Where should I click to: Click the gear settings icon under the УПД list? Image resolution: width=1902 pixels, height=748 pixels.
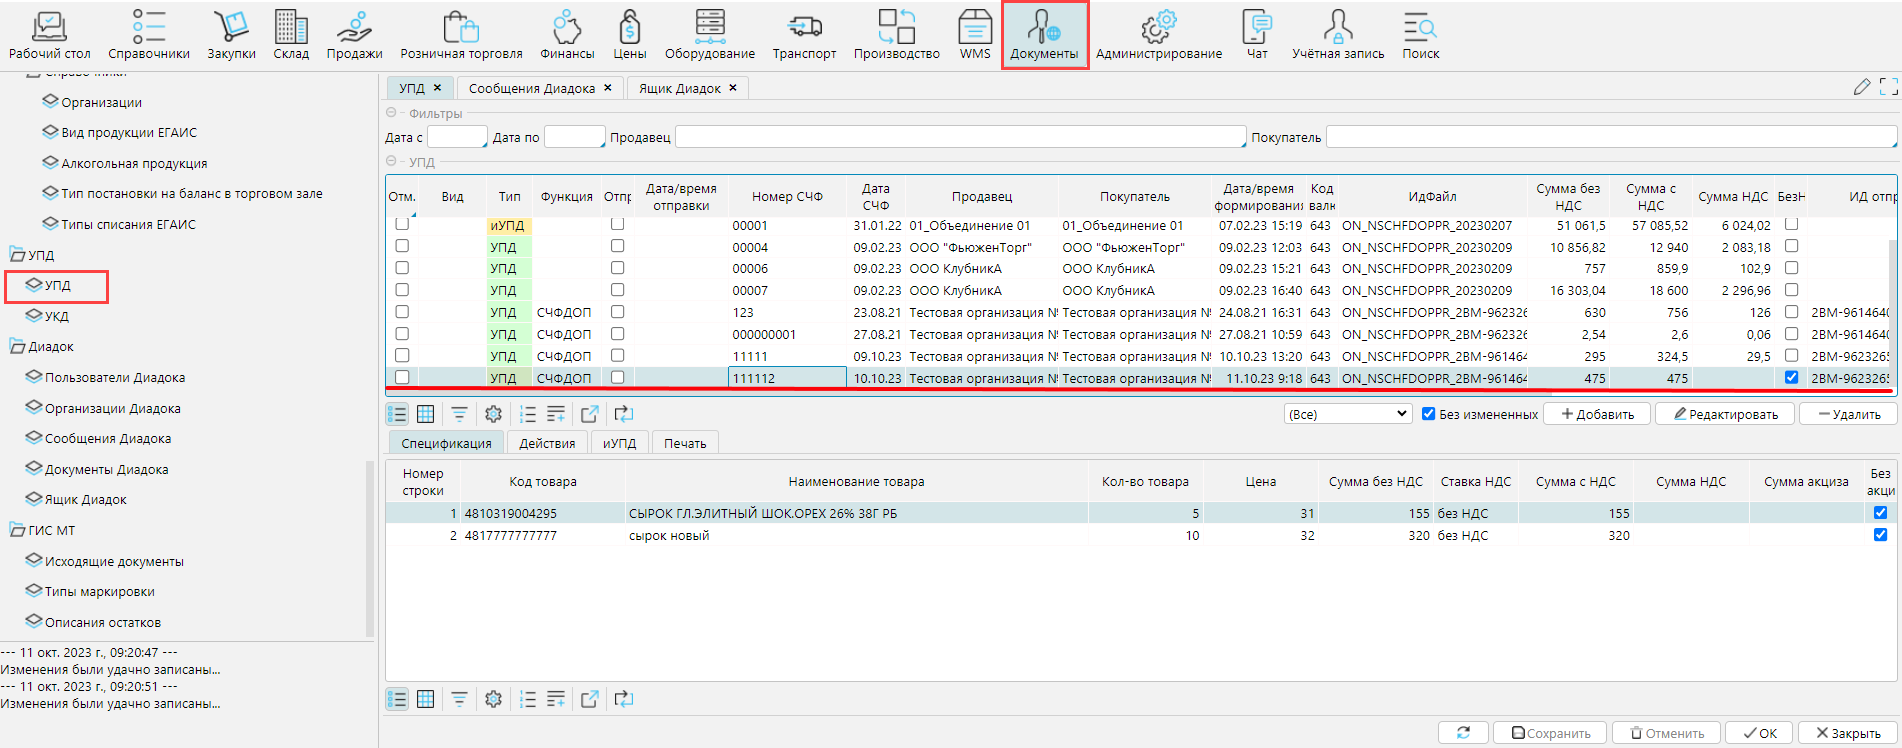pyautogui.click(x=493, y=414)
